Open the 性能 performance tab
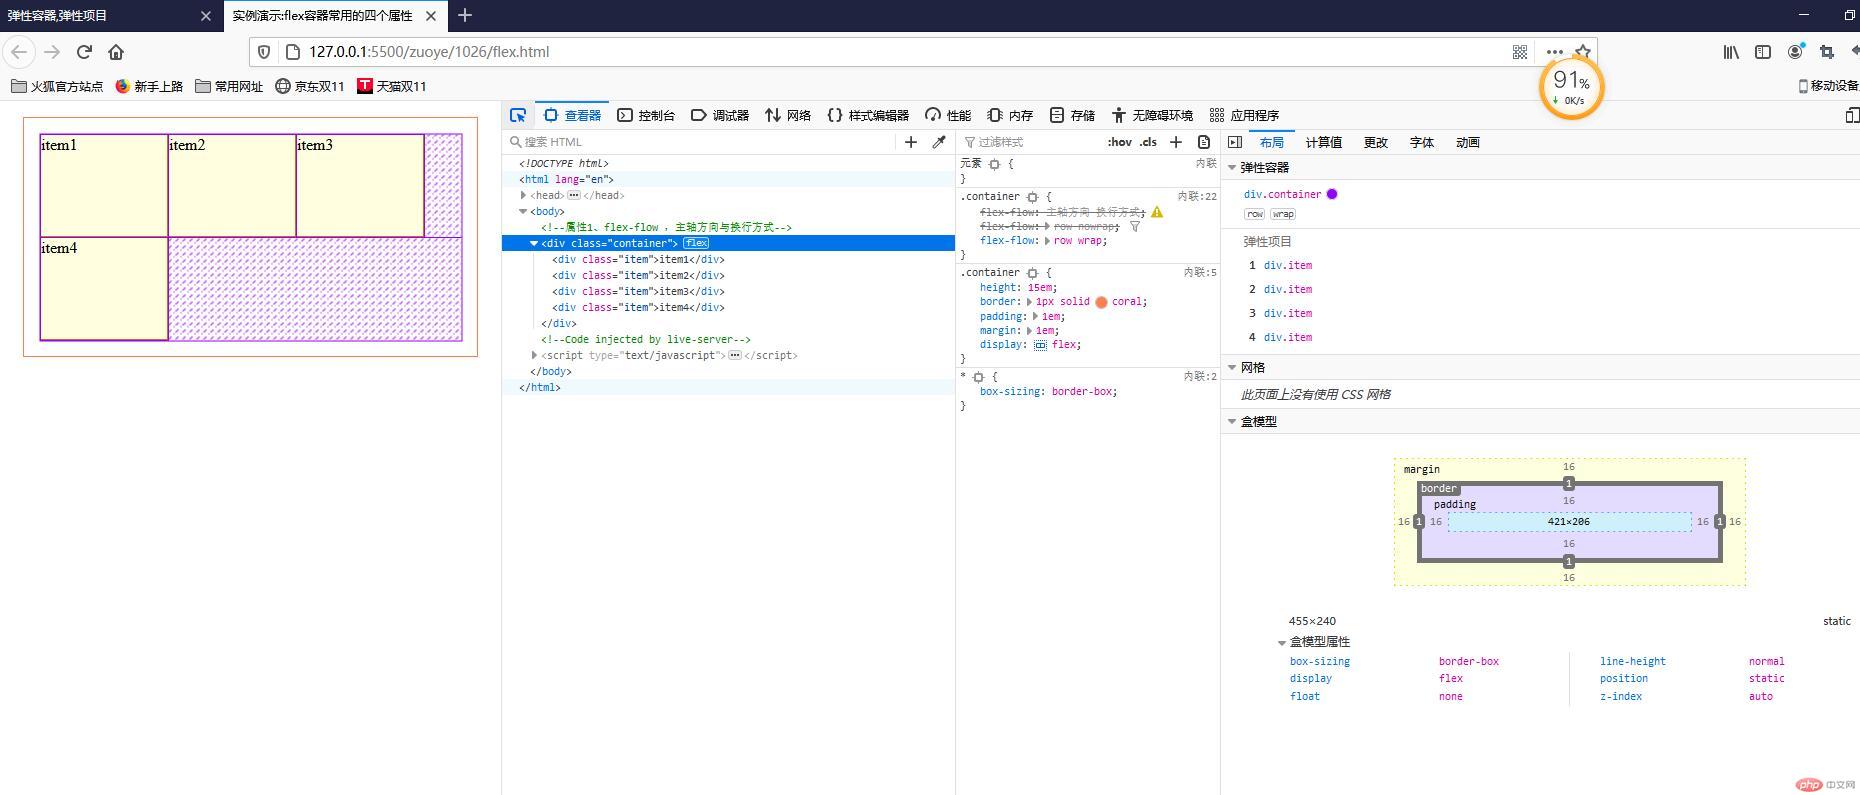The image size is (1860, 795). point(948,115)
